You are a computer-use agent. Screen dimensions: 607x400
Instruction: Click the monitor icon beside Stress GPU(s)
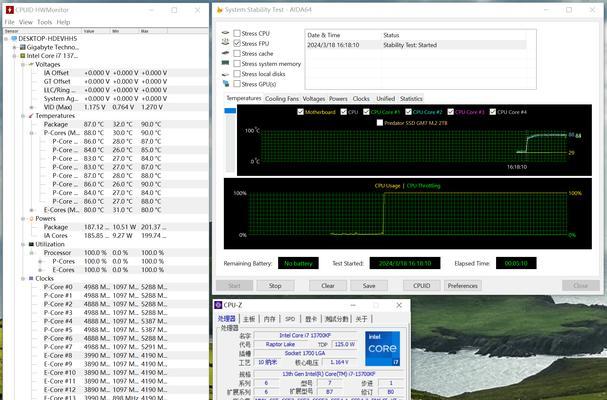(226, 84)
